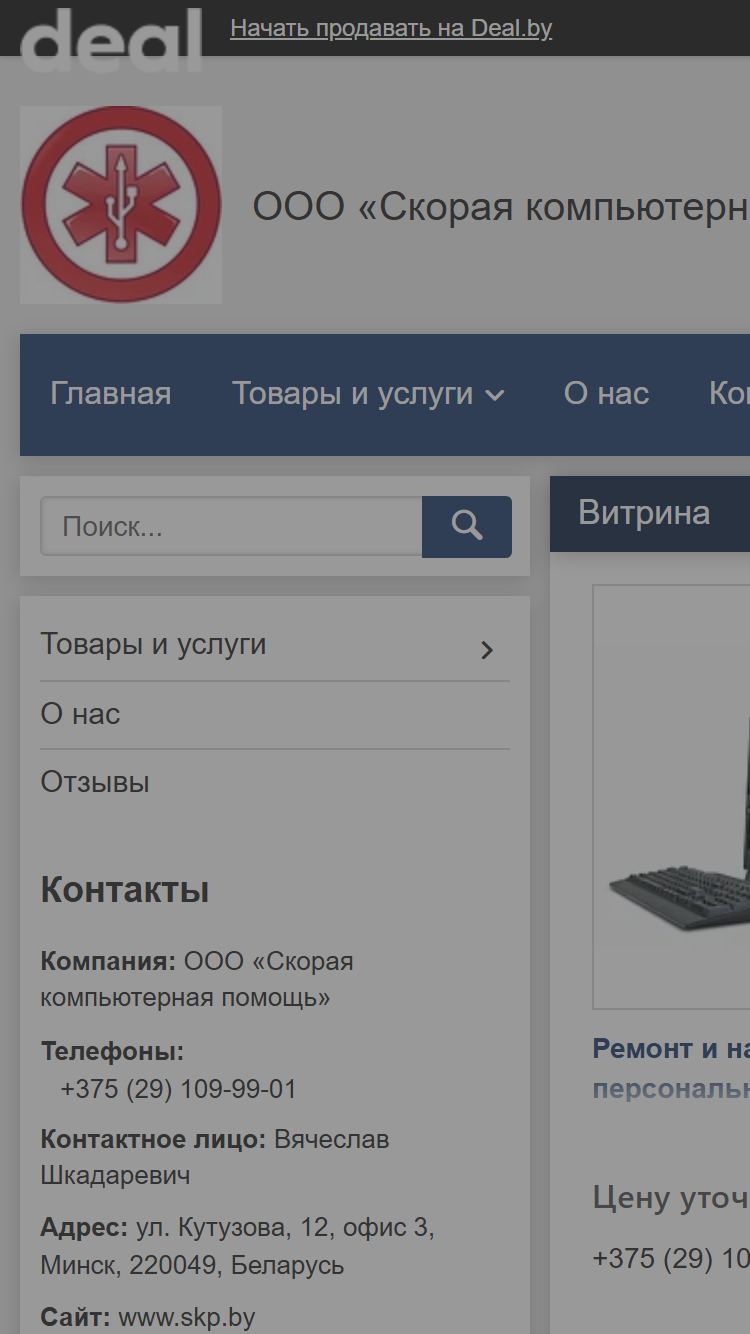Click the Цену уточняйте price text
Viewport: 750px width, 1334px height.
click(x=671, y=1197)
